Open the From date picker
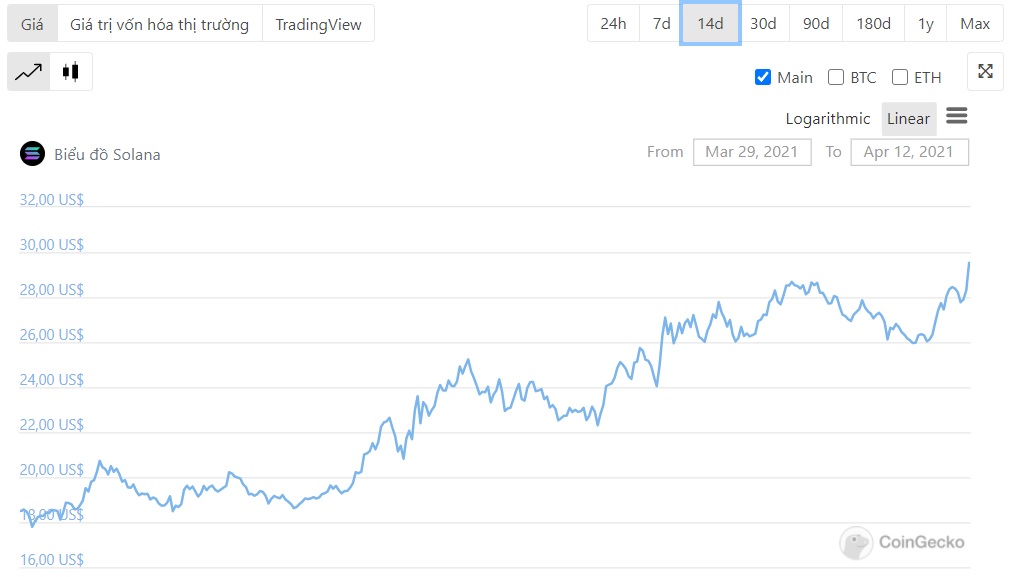Viewport: 1011px width, 577px height. pyautogui.click(x=751, y=152)
